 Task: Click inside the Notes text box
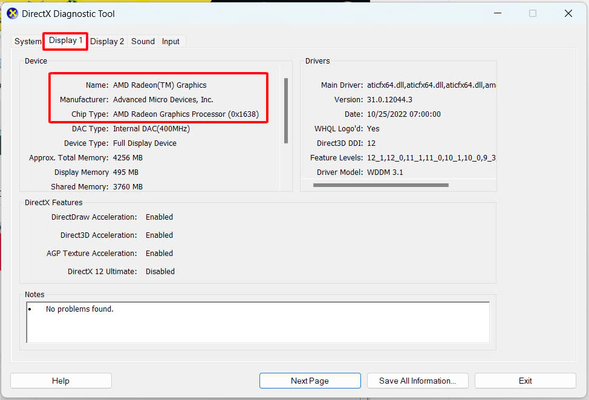pyautogui.click(x=258, y=322)
